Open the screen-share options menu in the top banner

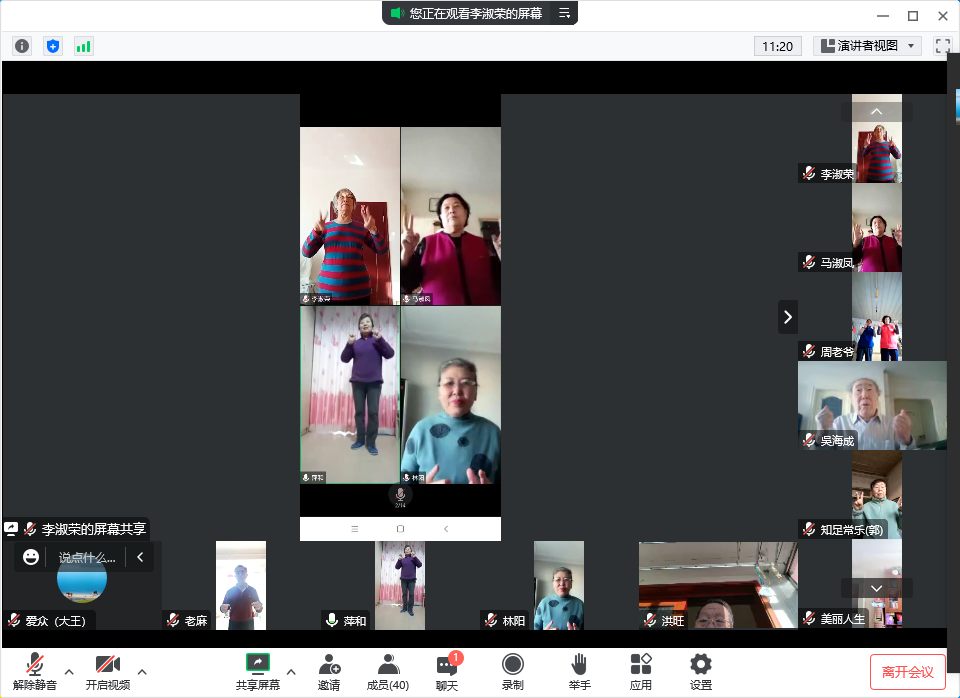(564, 13)
